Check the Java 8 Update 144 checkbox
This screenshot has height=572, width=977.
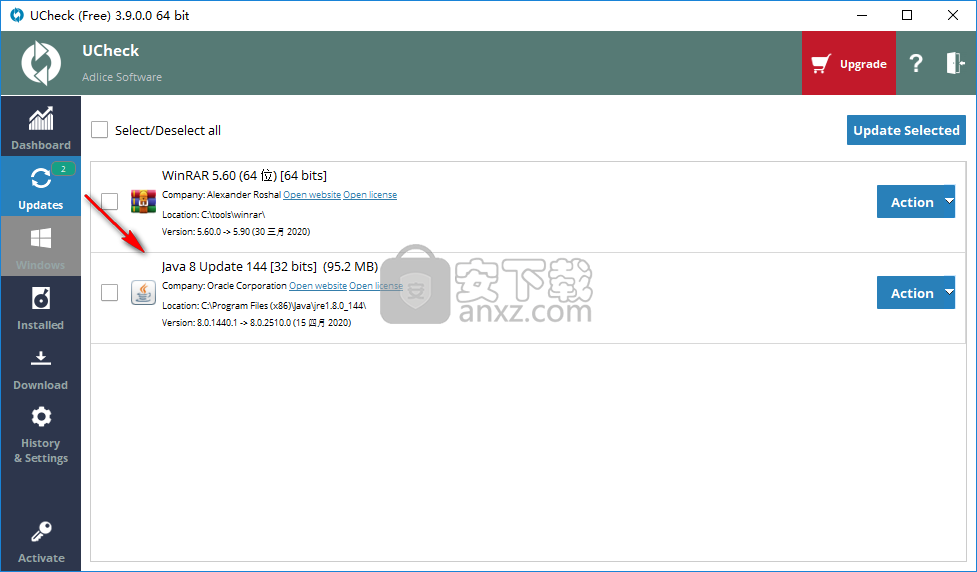point(110,292)
